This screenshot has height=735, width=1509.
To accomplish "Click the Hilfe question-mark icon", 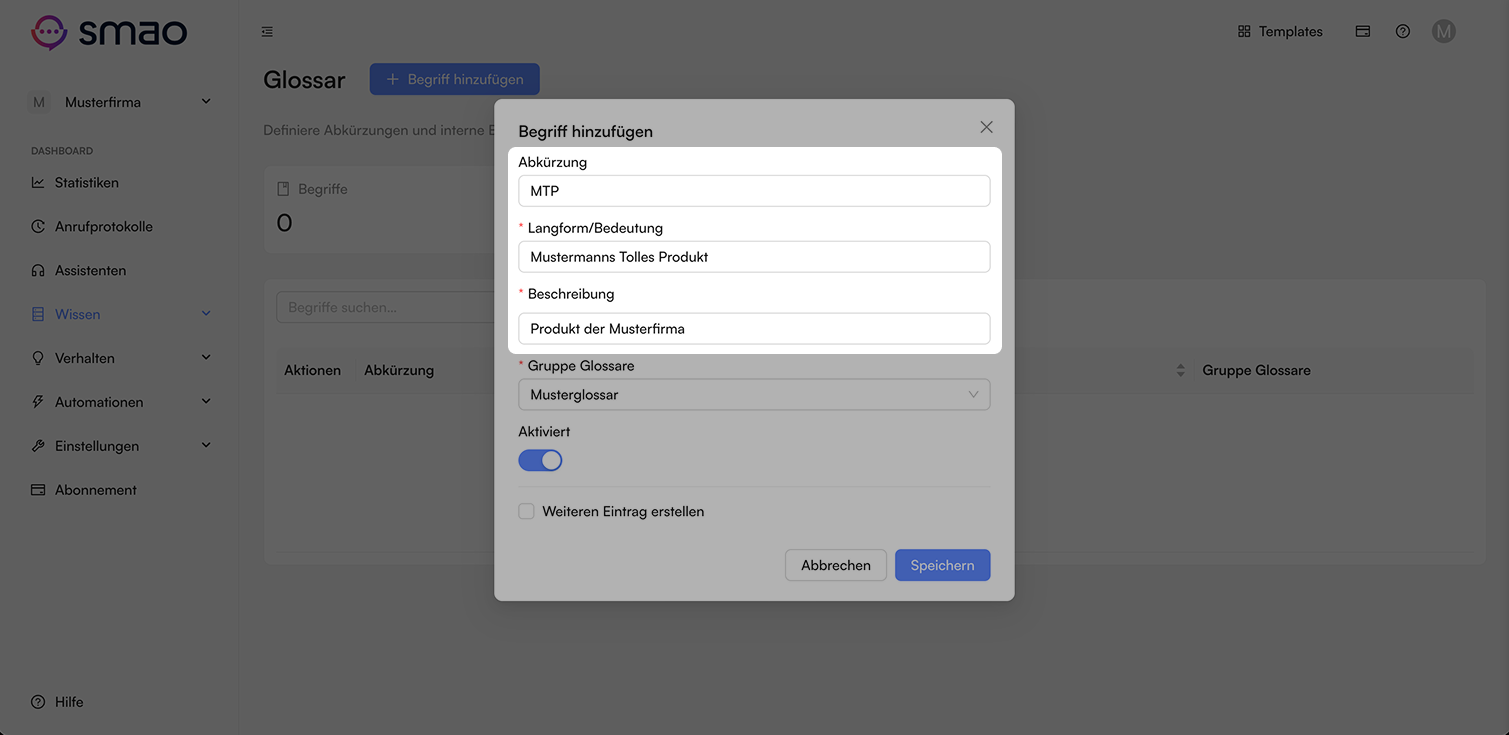I will pyautogui.click(x=38, y=702).
